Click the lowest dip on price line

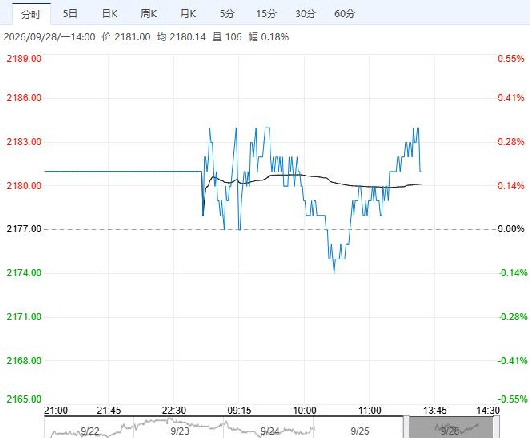click(x=335, y=272)
